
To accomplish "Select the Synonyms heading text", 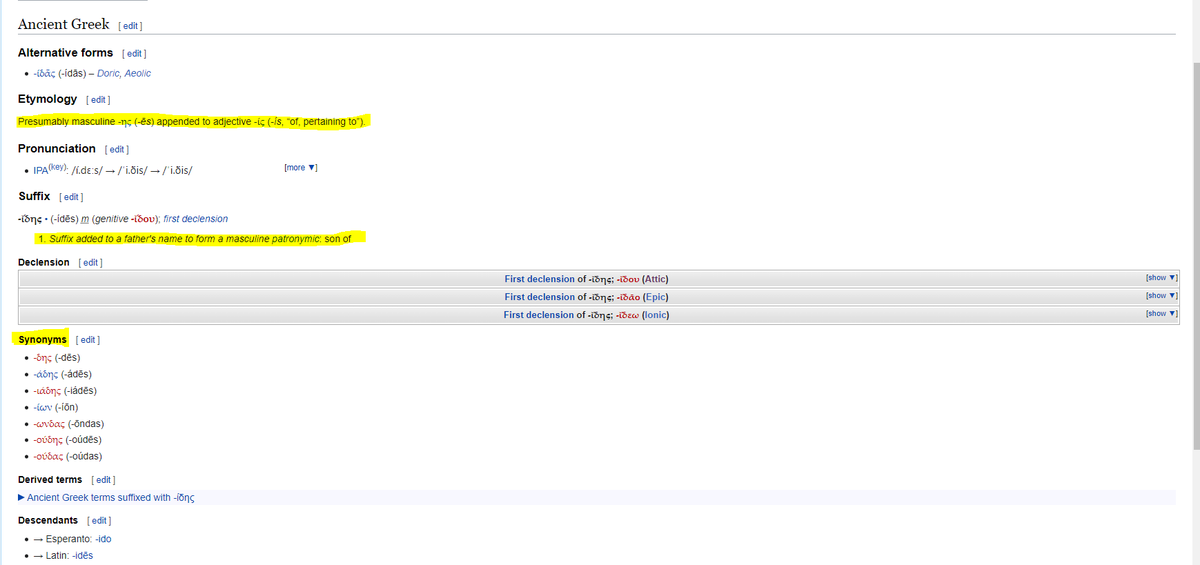I will [42, 340].
